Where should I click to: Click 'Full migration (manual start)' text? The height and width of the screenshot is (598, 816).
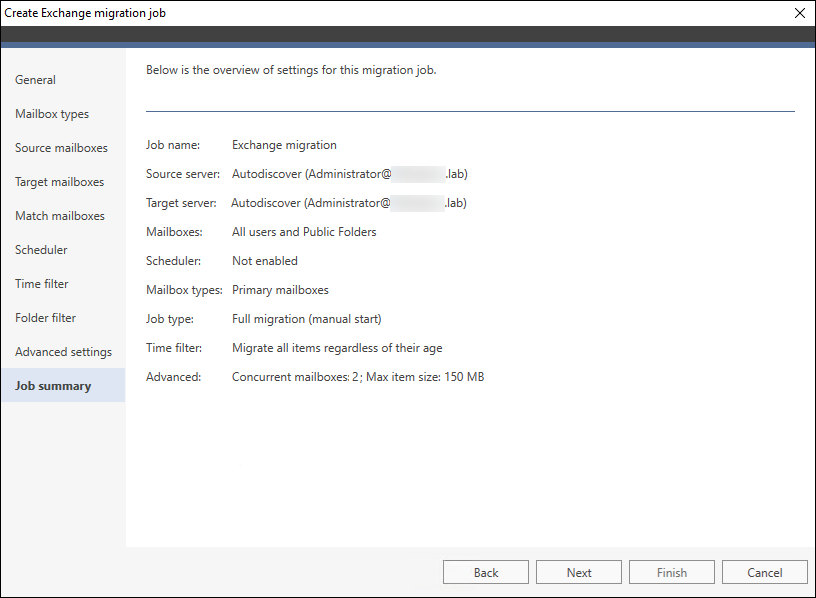(x=307, y=319)
